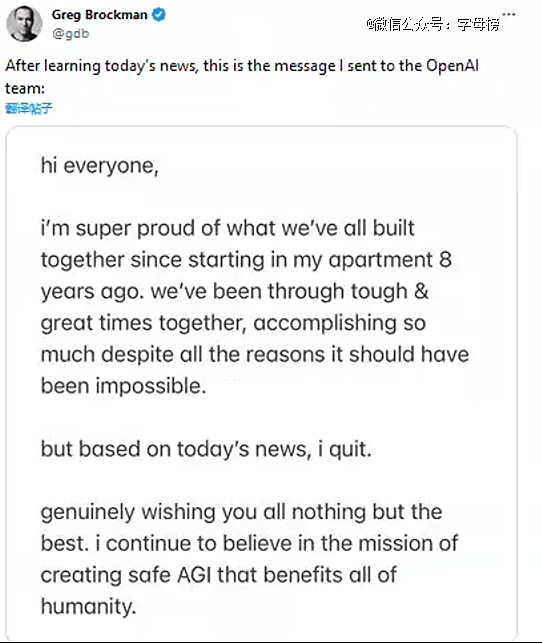The image size is (542, 643).
Task: Click the word 'OpenAI' in the tweet
Action: click(x=452, y=66)
